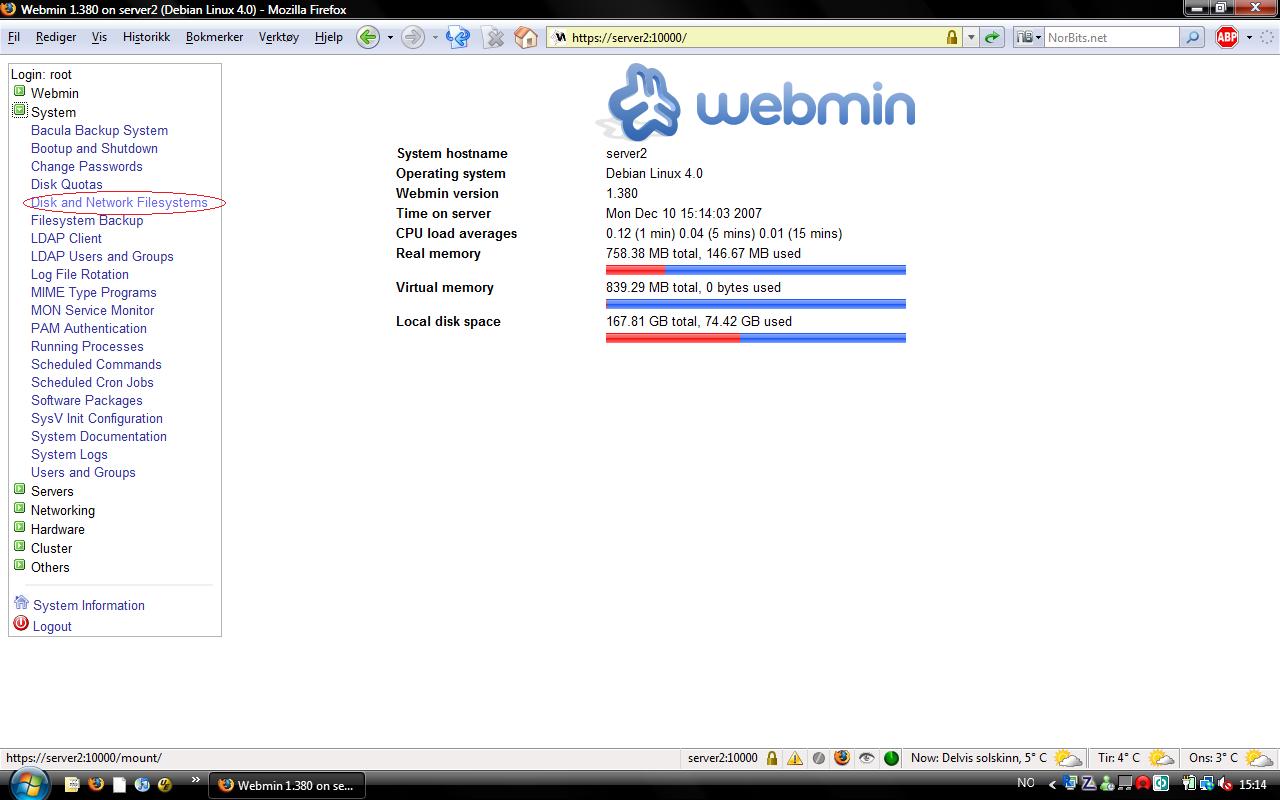Click the search magnifier button
Image resolution: width=1280 pixels, height=800 pixels.
[x=1192, y=37]
